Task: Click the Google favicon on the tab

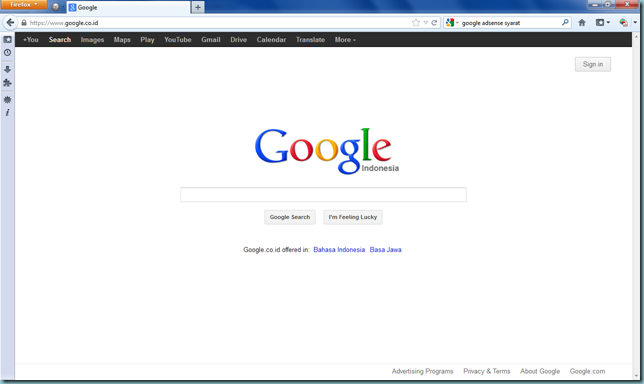Action: click(x=72, y=7)
